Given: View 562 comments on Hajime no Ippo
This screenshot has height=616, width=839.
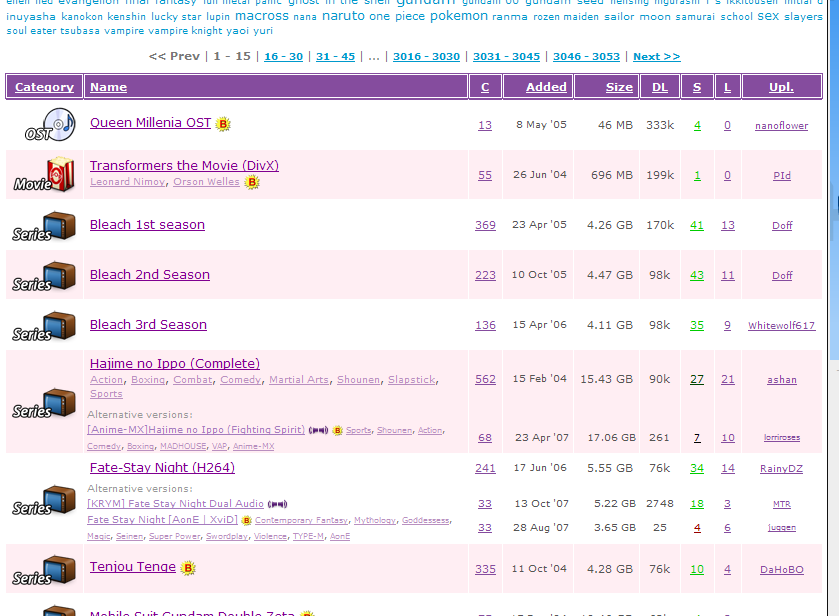Looking at the screenshot, I should tap(485, 379).
